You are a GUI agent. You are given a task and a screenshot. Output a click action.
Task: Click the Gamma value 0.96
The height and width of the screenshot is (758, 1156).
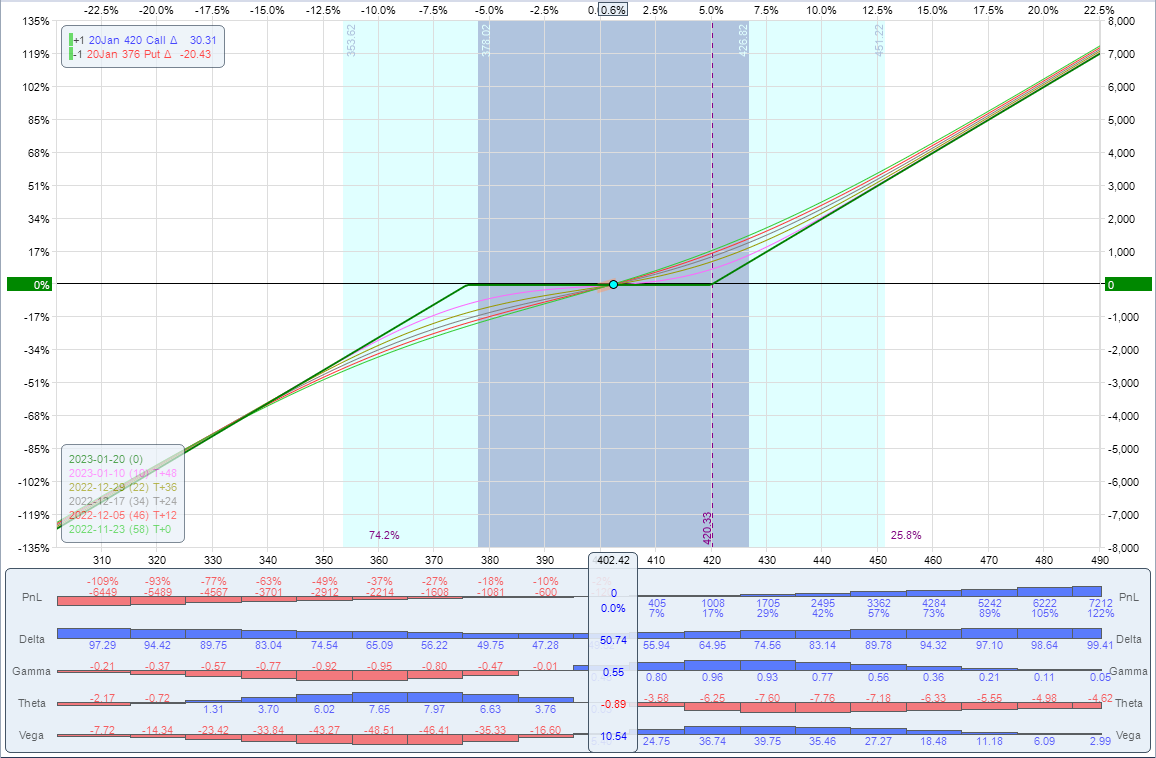point(712,677)
